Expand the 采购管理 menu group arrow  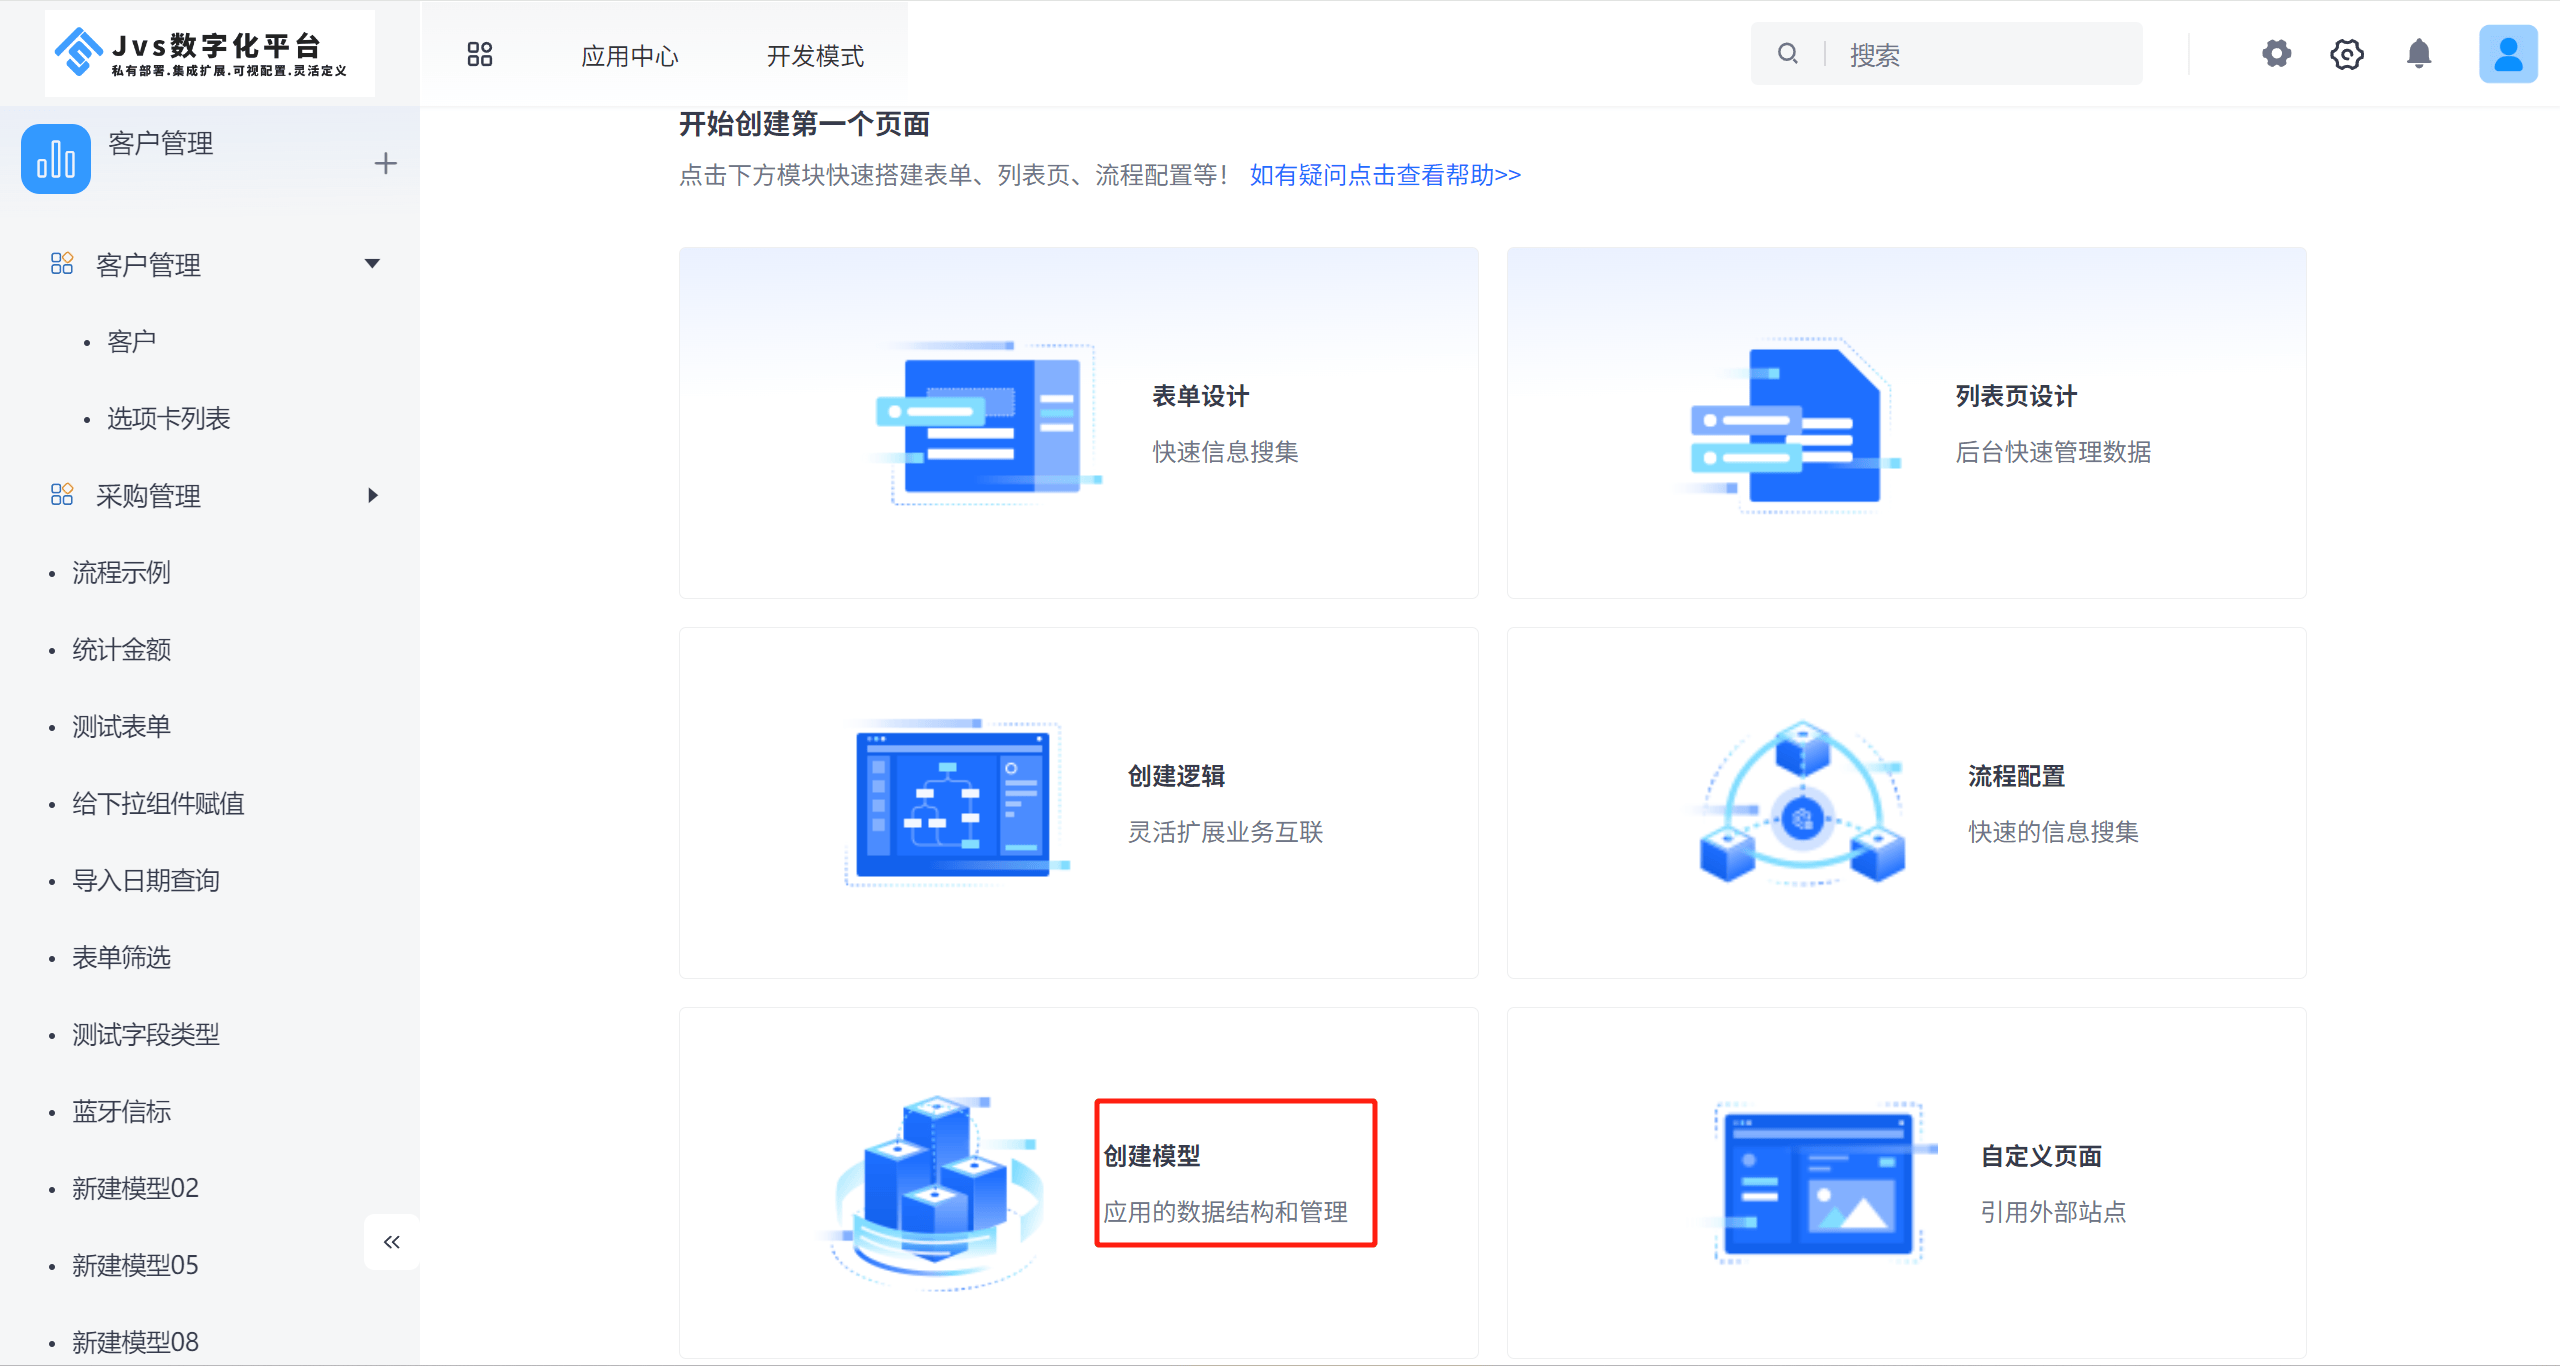tap(372, 495)
